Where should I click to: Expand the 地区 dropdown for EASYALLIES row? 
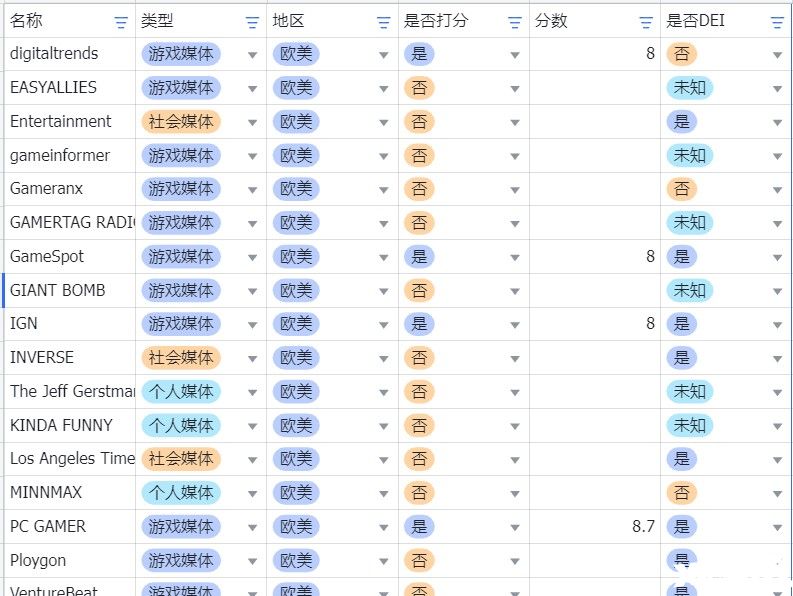coord(383,89)
